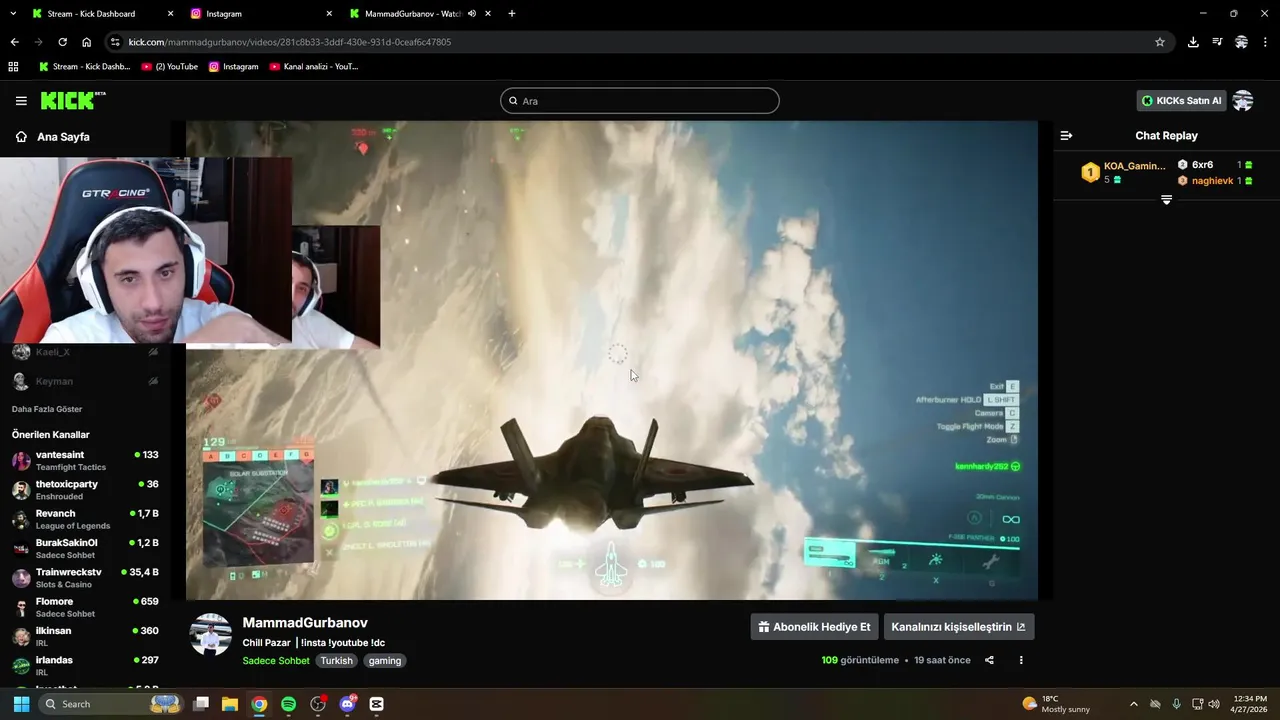The image size is (1280, 720).
Task: Go back in browser history
Action: coord(14,42)
